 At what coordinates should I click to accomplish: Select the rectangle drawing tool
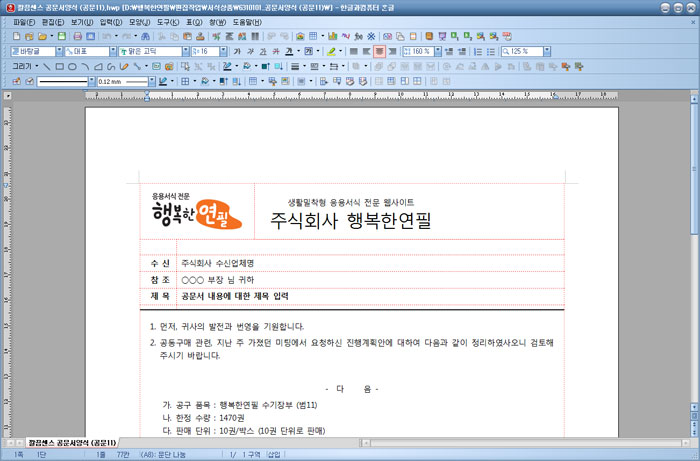pyautogui.click(x=59, y=66)
